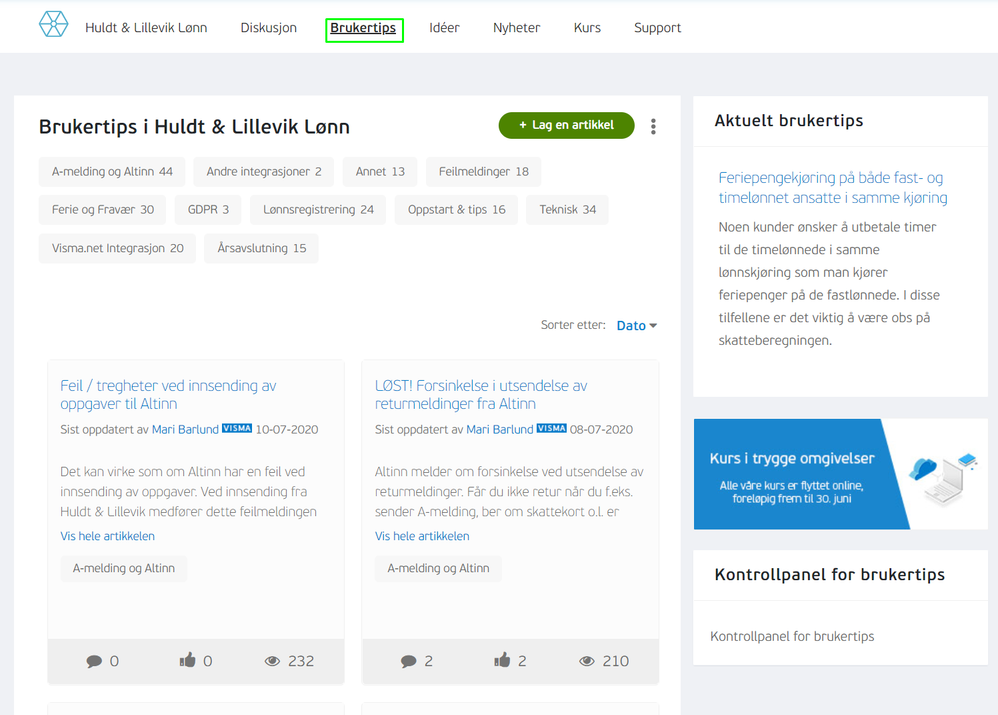Select Visma.net Integrasjon 20 tag
The width and height of the screenshot is (998, 715).
(118, 248)
